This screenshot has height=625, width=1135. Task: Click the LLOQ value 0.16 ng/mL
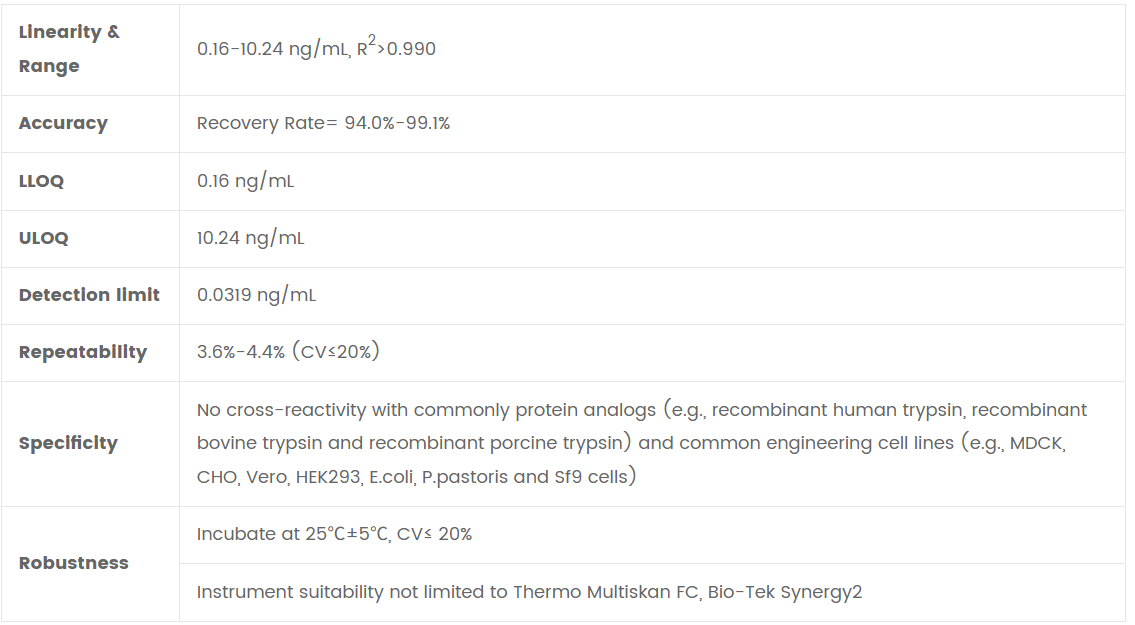245,181
